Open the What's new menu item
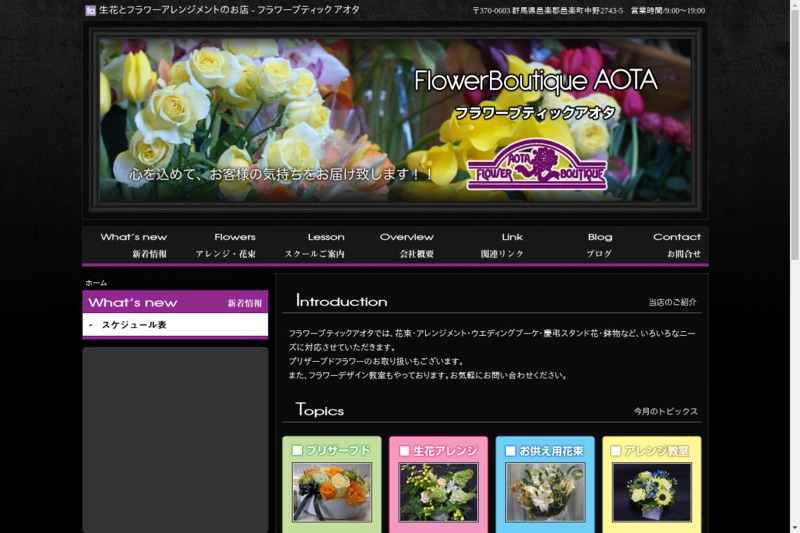Viewport: 800px width, 533px height. click(x=134, y=245)
